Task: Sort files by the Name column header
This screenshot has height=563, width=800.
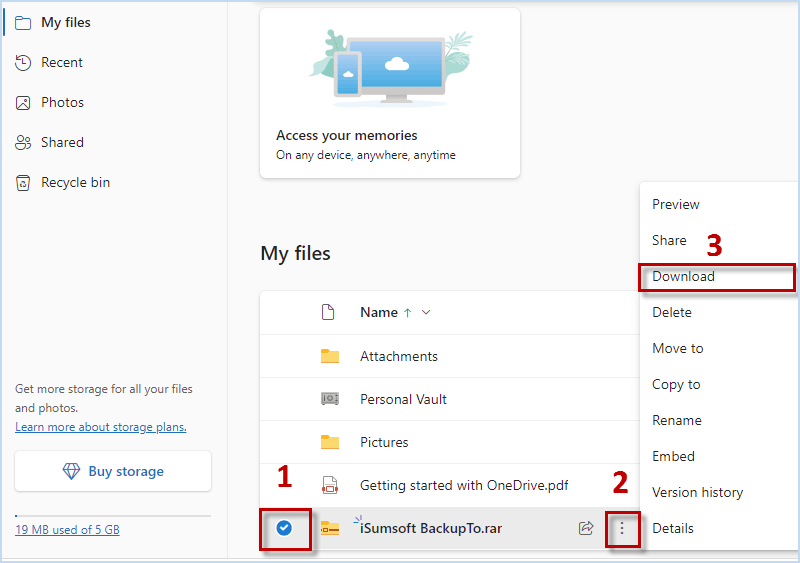Action: tap(379, 312)
